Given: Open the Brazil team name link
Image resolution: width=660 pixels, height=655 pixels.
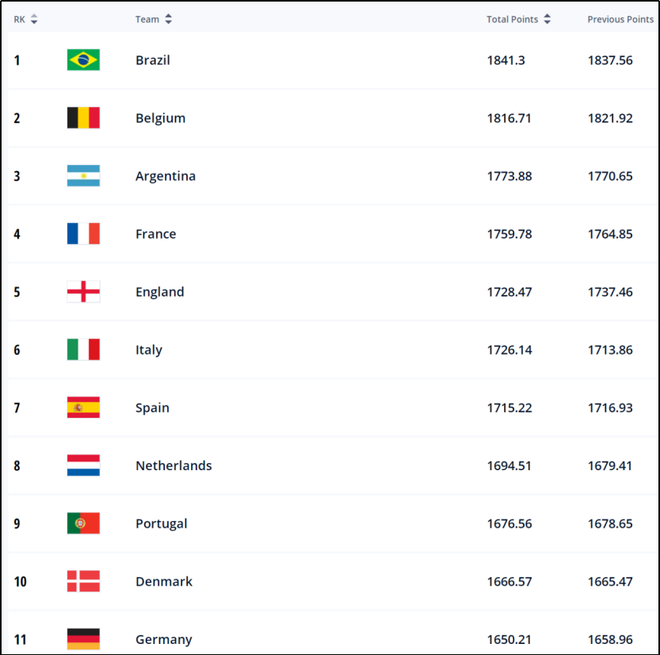Looking at the screenshot, I should 153,60.
